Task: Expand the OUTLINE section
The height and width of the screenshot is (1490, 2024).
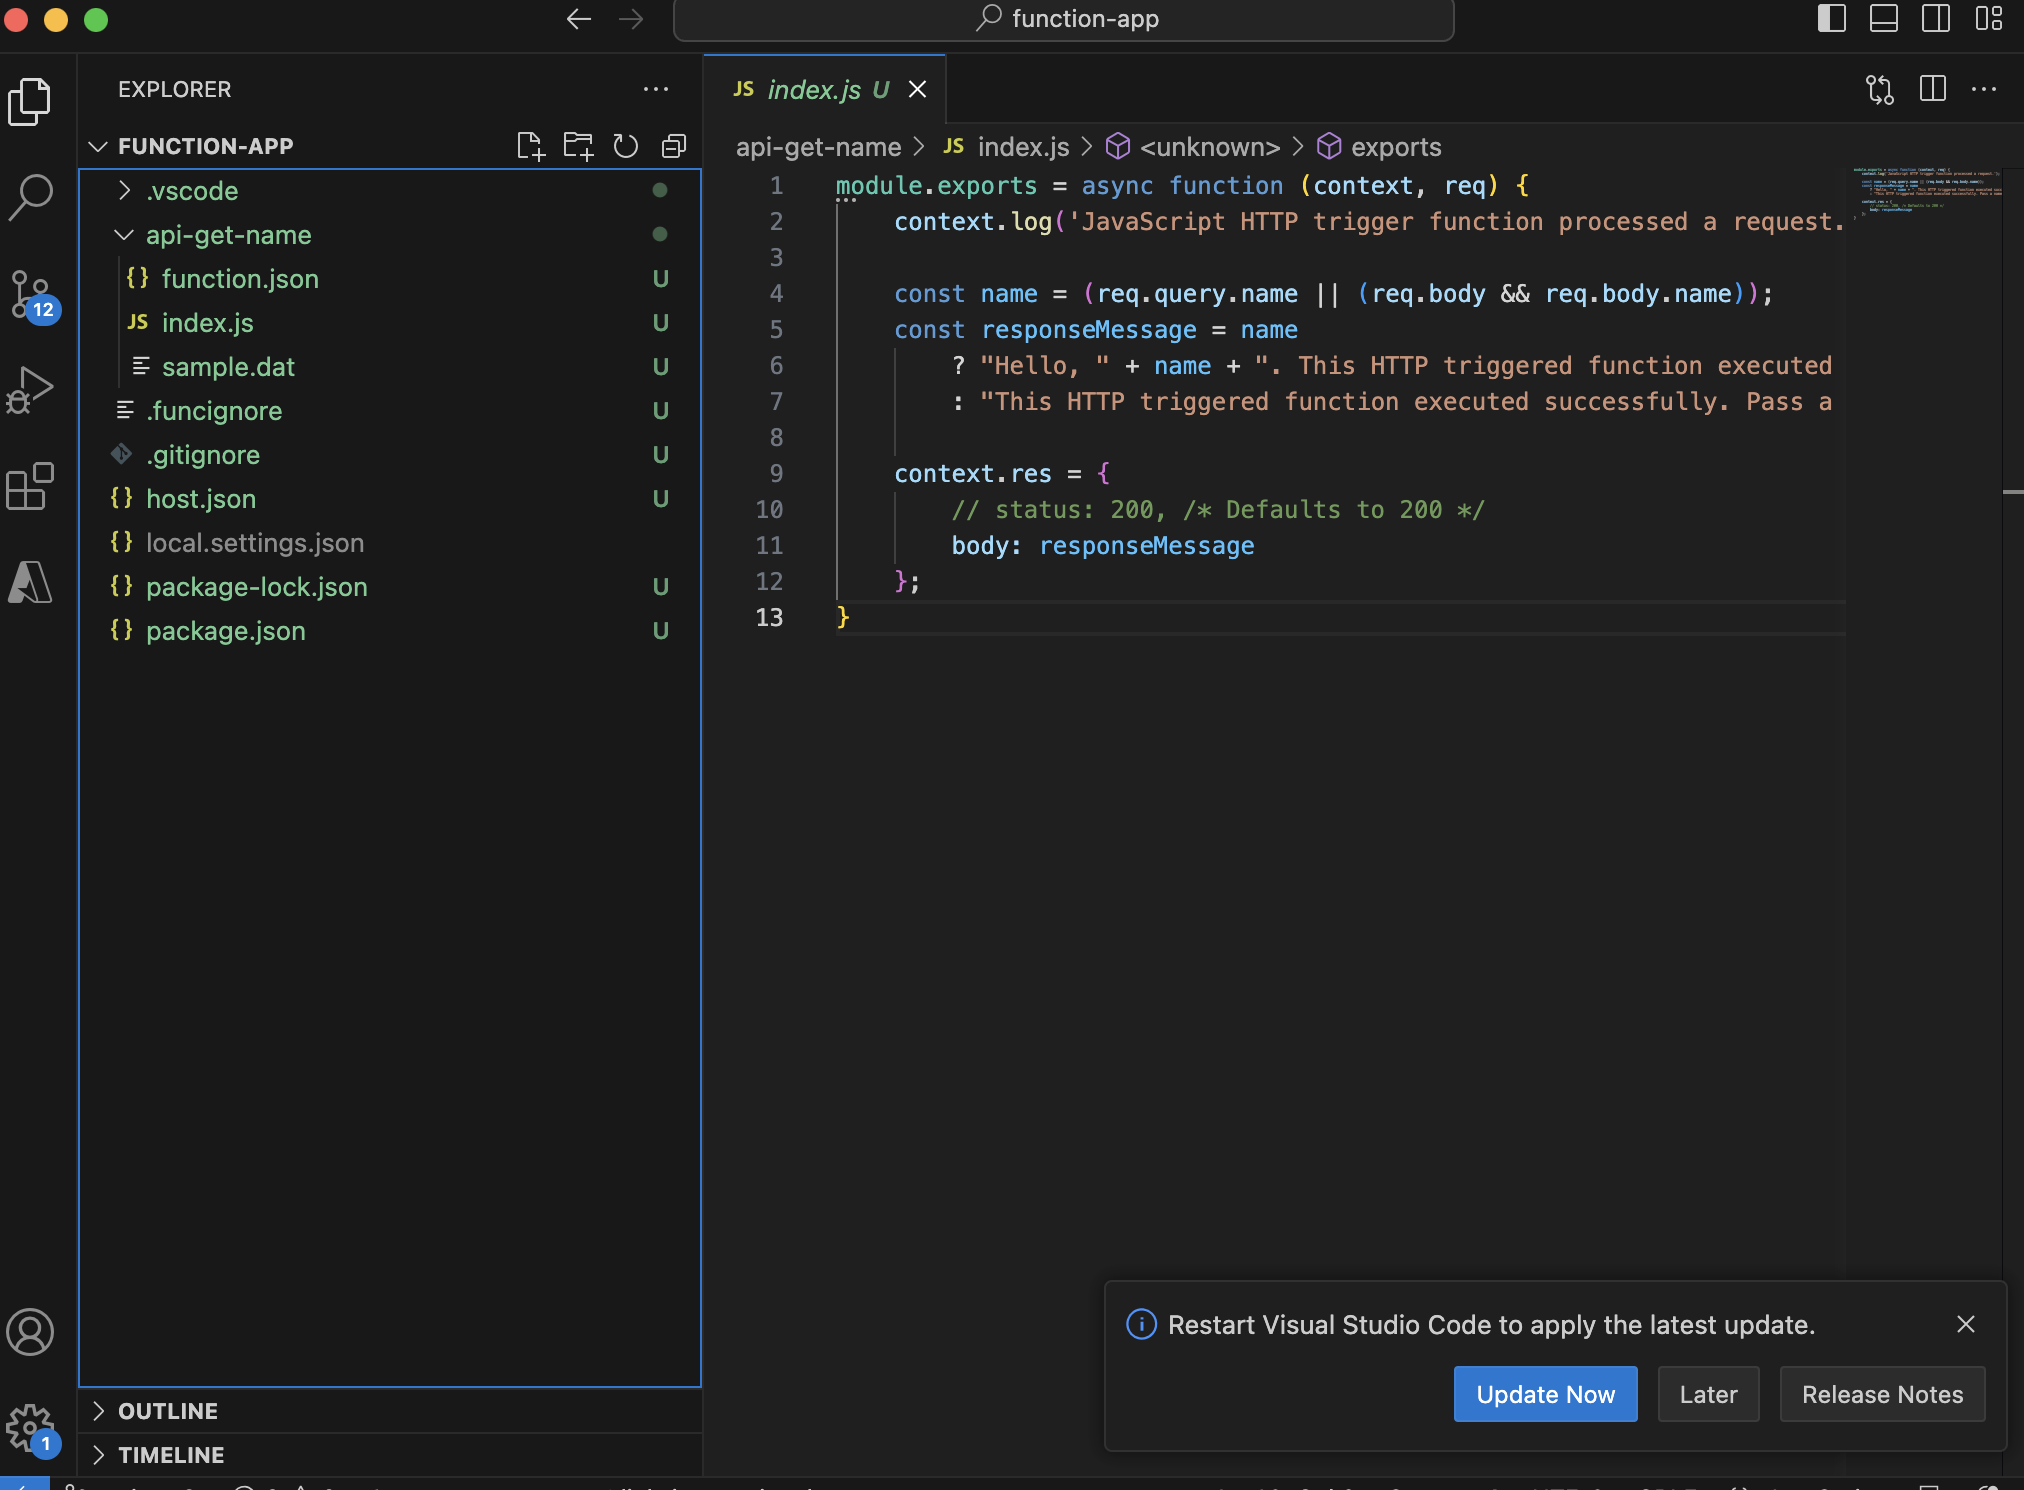Action: click(x=390, y=1411)
